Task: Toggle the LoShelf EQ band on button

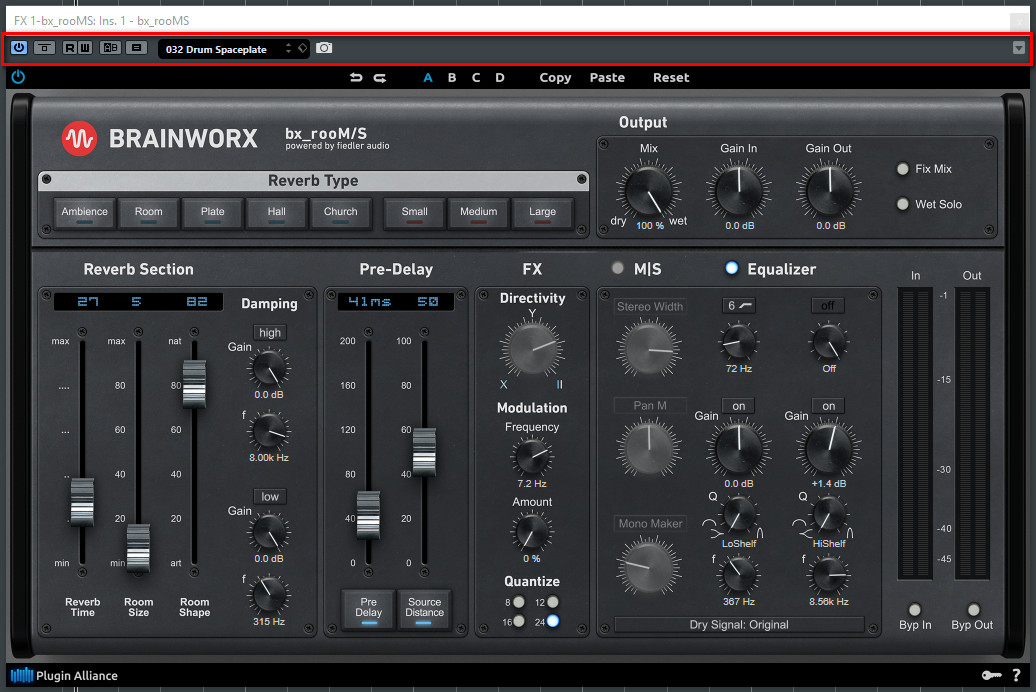Action: (739, 406)
